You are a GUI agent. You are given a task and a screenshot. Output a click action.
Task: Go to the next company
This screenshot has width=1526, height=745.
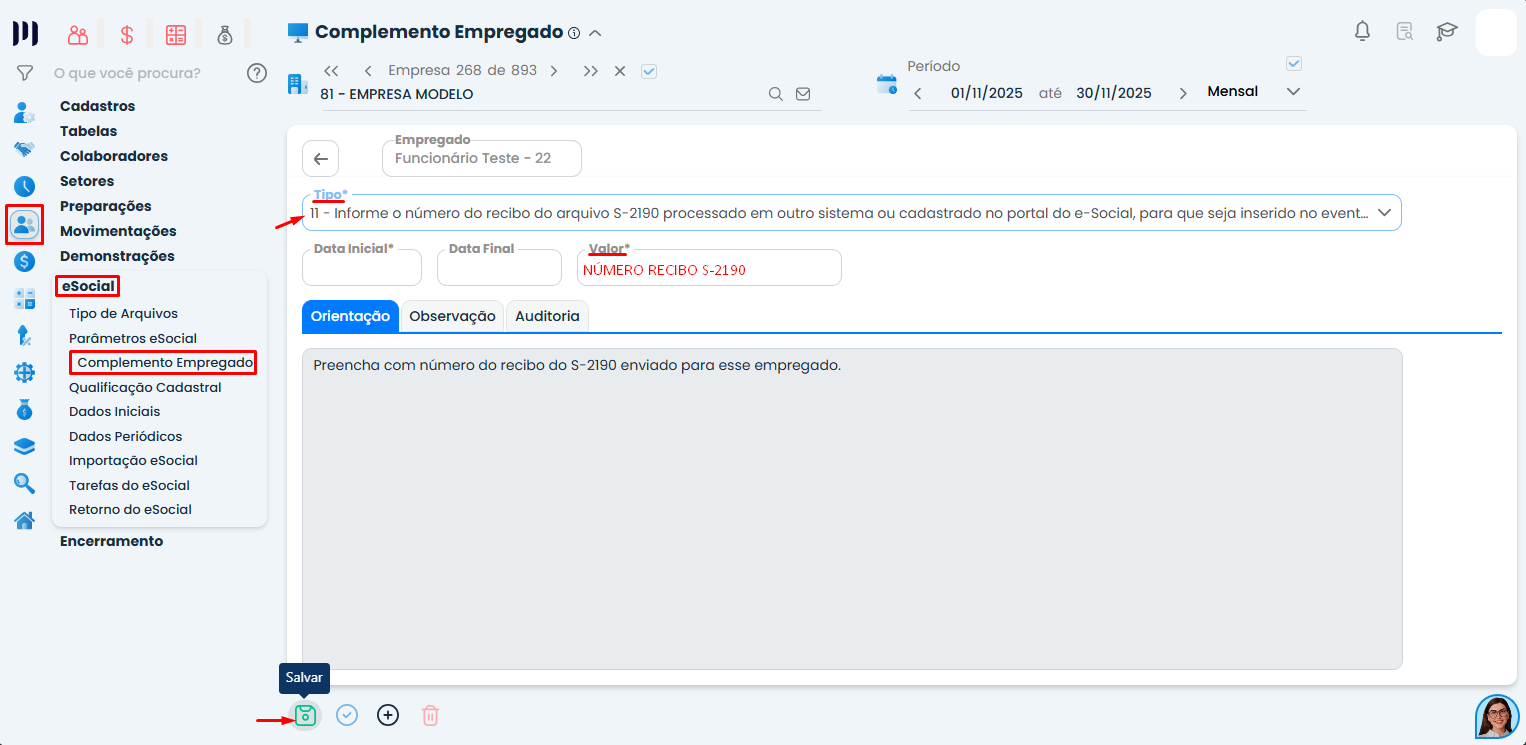(x=554, y=71)
